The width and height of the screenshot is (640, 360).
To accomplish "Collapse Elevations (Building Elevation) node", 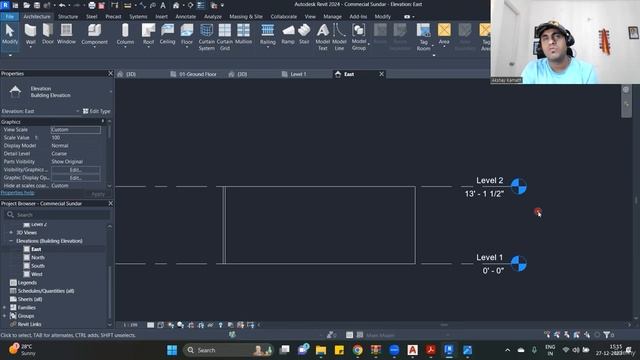I will pos(11,241).
